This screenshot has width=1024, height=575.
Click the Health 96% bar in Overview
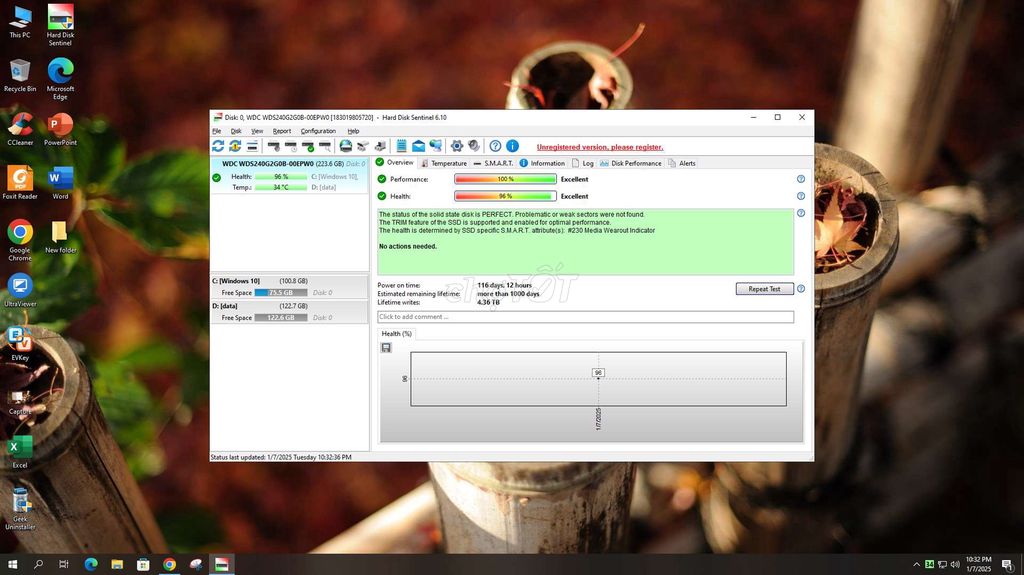(505, 196)
